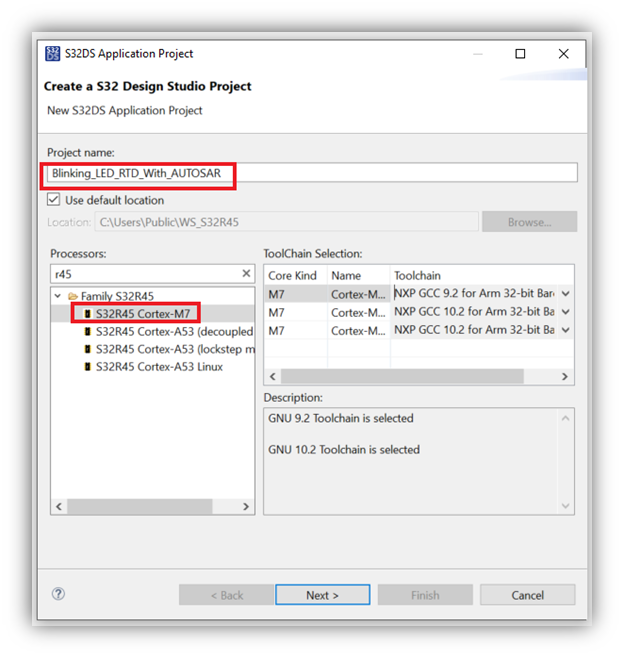Uncheck the Use default location checkbox

[x=54, y=200]
